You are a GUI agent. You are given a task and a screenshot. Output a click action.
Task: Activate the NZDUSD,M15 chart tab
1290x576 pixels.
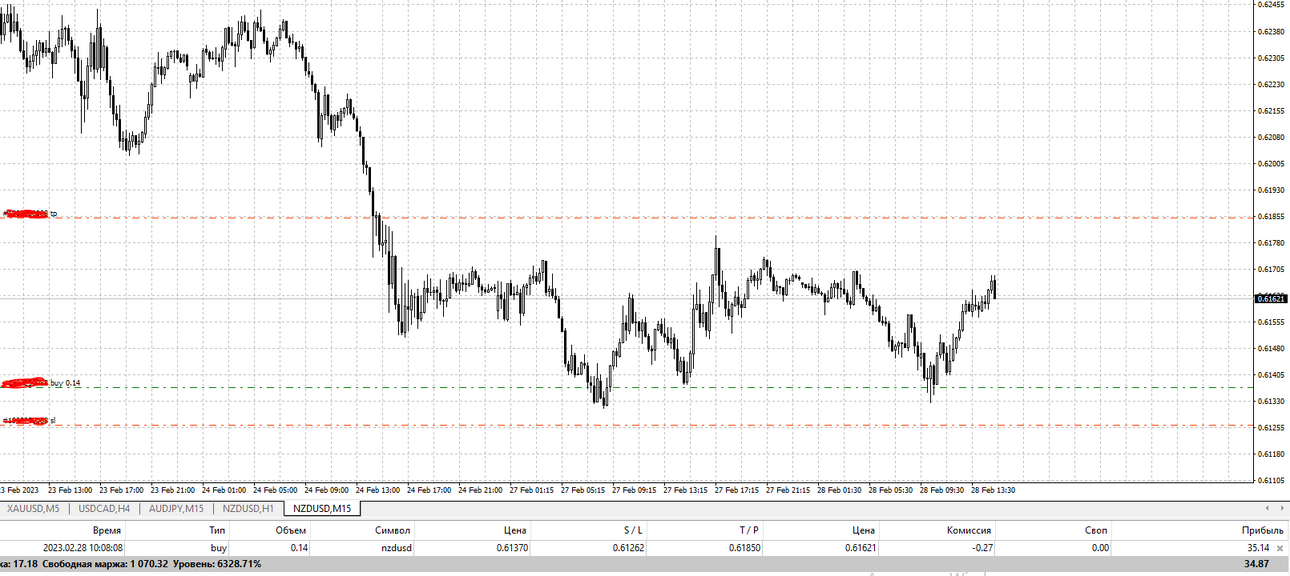pos(321,509)
